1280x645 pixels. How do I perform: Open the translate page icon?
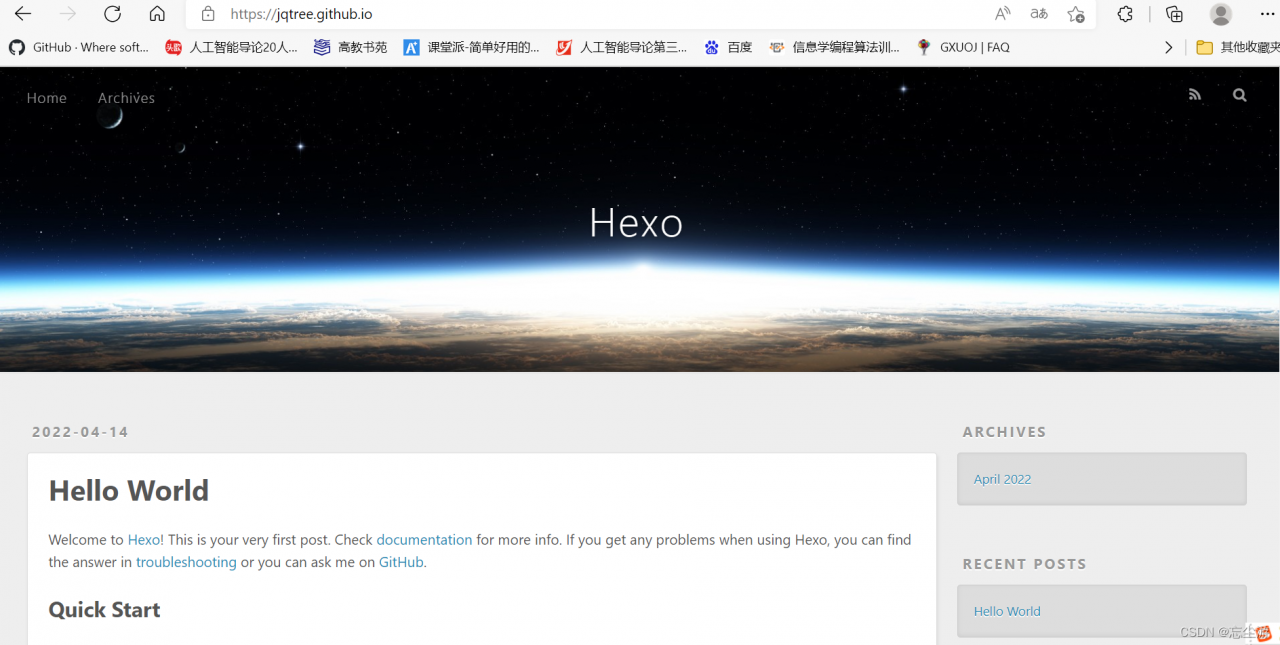tap(1039, 14)
